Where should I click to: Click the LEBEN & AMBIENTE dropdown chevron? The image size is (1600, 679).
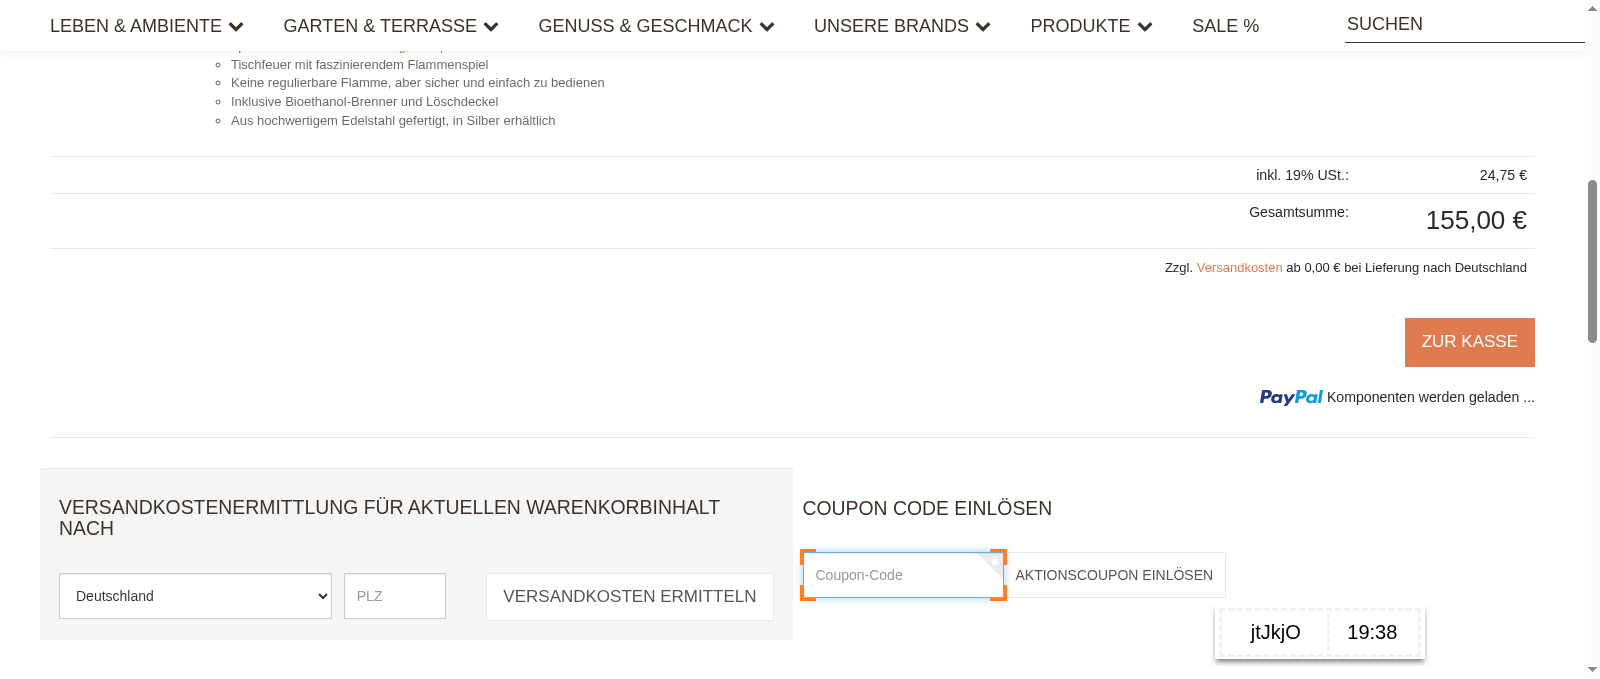pyautogui.click(x=236, y=26)
